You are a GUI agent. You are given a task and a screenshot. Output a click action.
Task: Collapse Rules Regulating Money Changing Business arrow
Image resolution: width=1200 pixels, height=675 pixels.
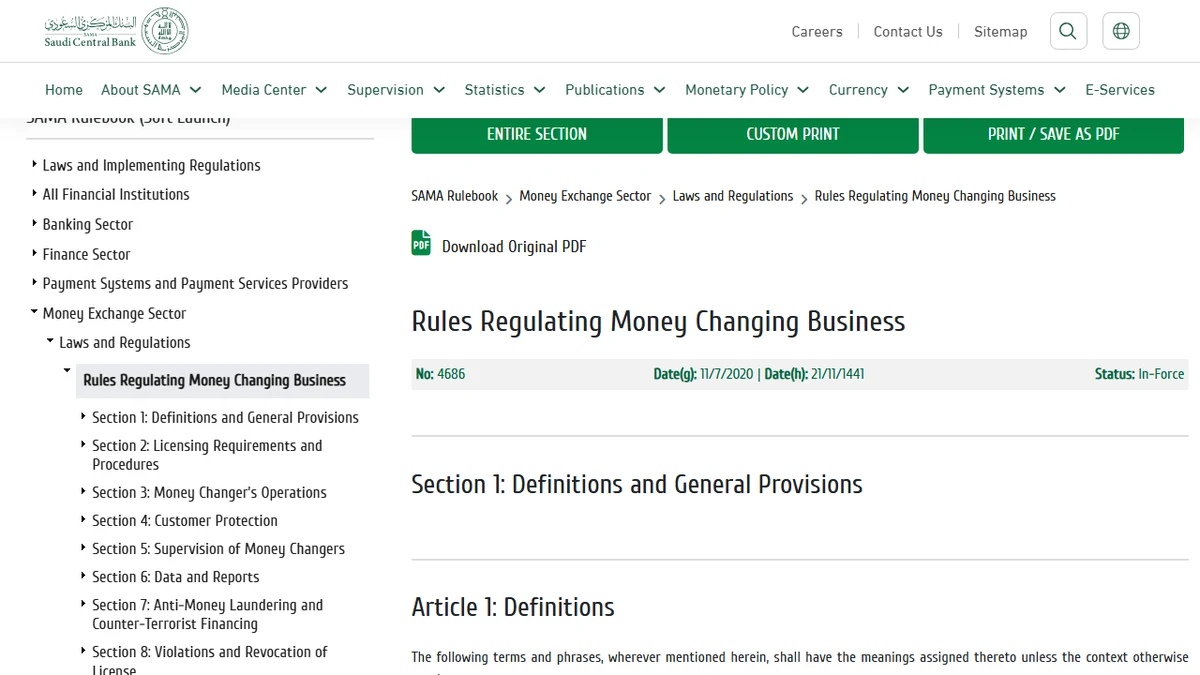pyautogui.click(x=68, y=370)
